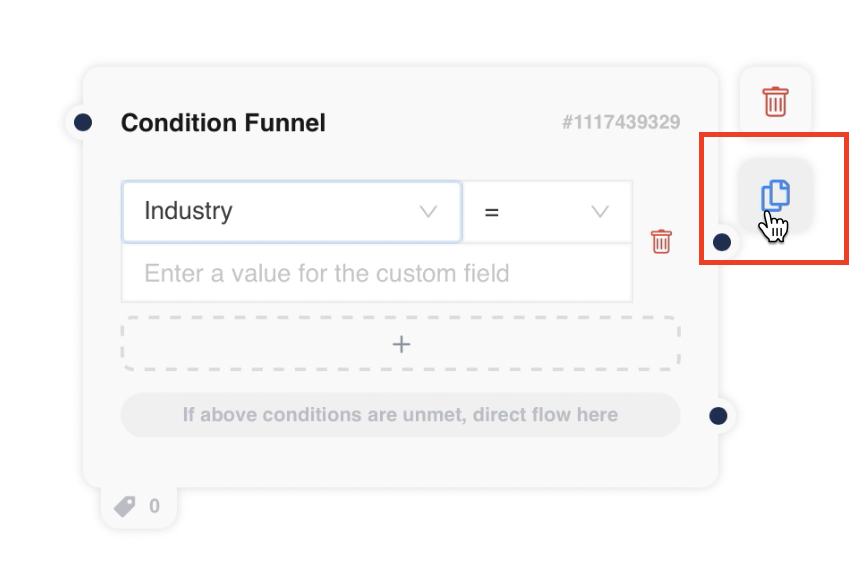Click the word Industry in the selector
Viewport: 866px width, 586px height.
[188, 211]
